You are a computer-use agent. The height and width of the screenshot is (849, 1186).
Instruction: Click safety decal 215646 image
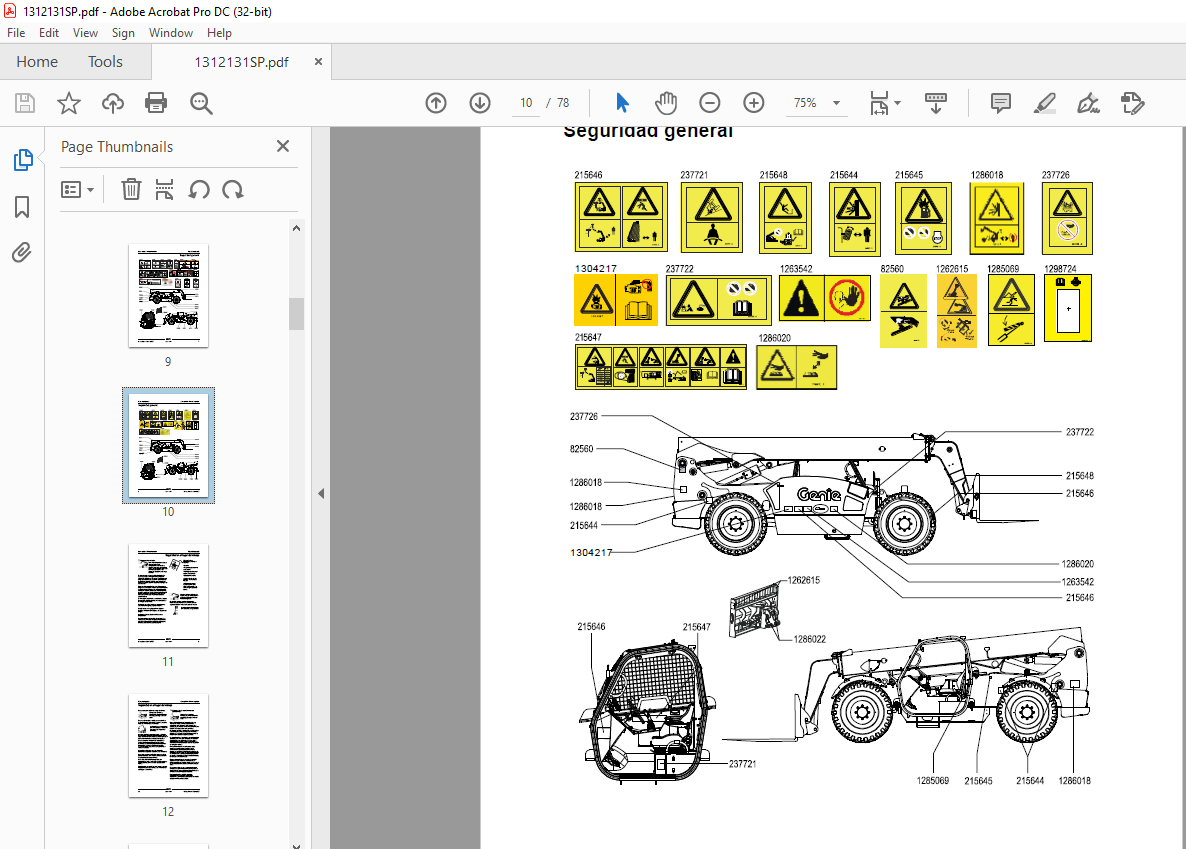(621, 216)
